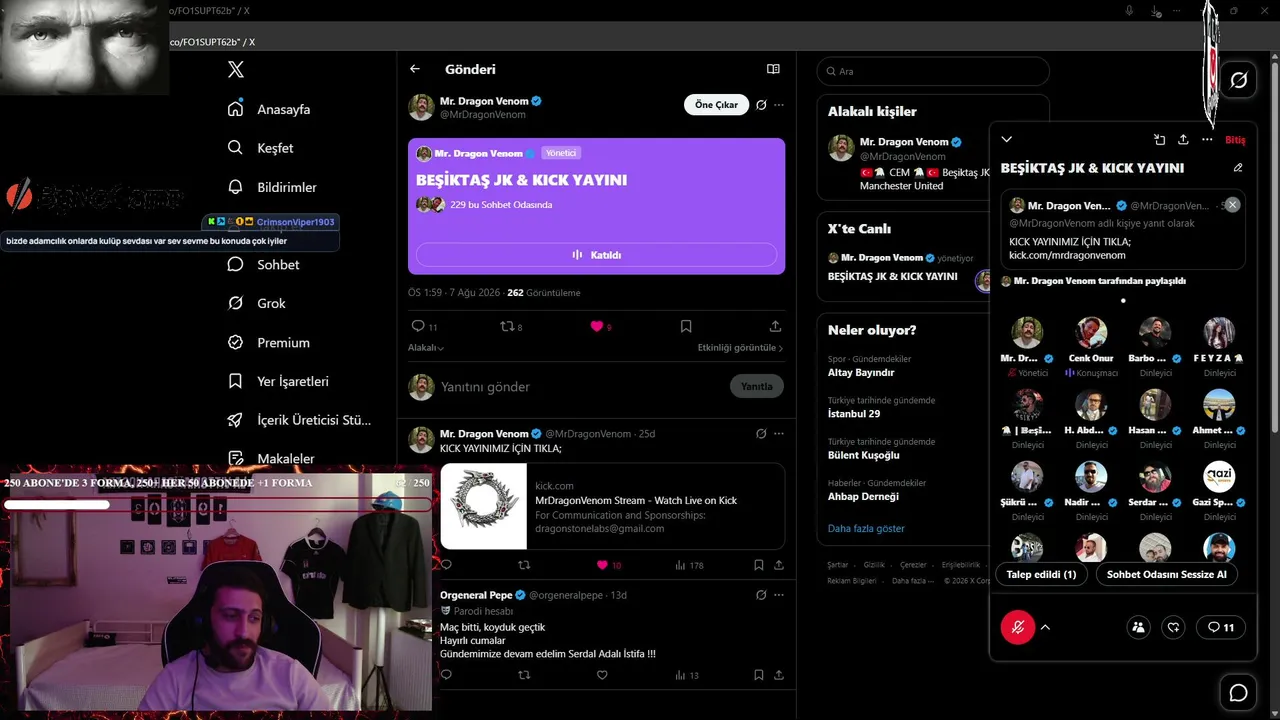
Task: Open the messages chat bubble at bottom right
Action: [x=1238, y=693]
